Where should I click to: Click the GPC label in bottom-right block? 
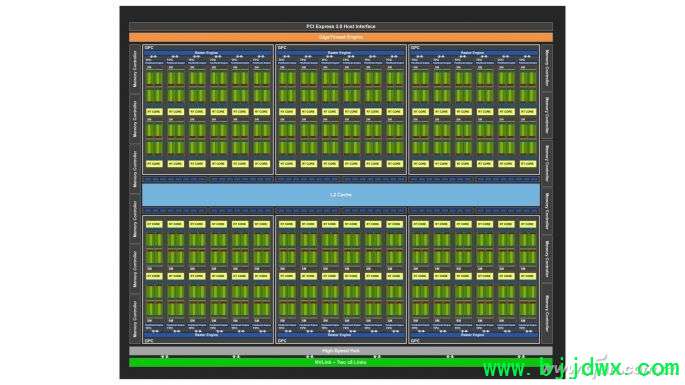(415, 340)
